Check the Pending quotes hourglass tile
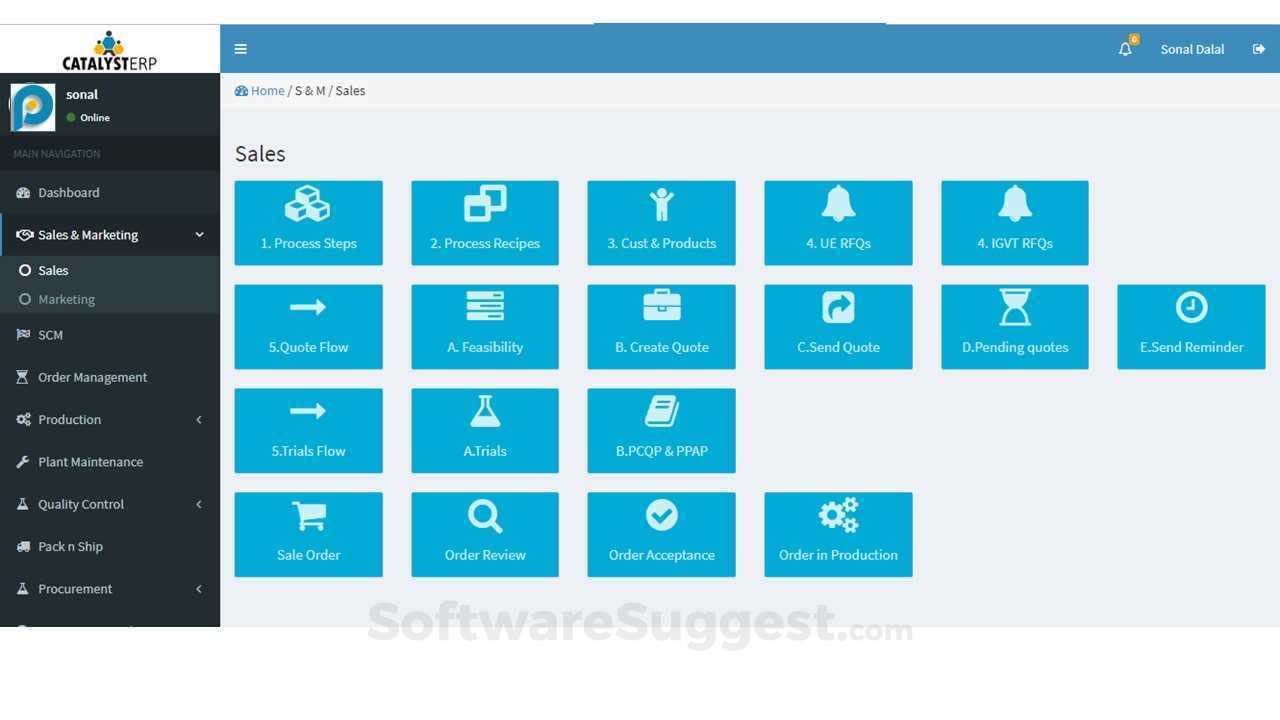The height and width of the screenshot is (720, 1280). 1014,326
